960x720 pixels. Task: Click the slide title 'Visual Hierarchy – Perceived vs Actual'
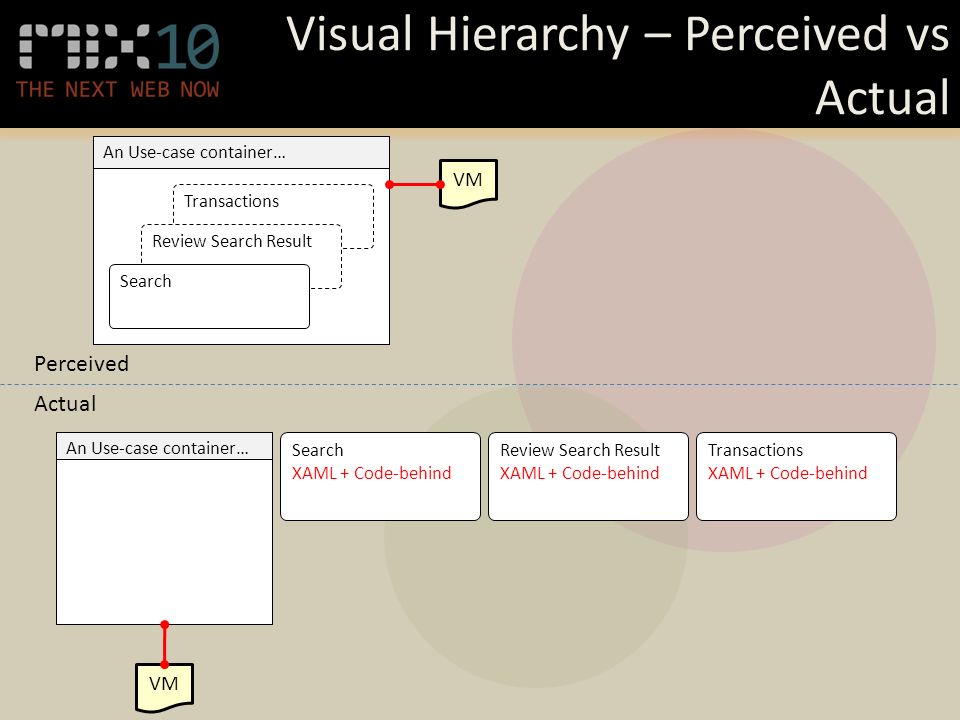click(x=617, y=64)
